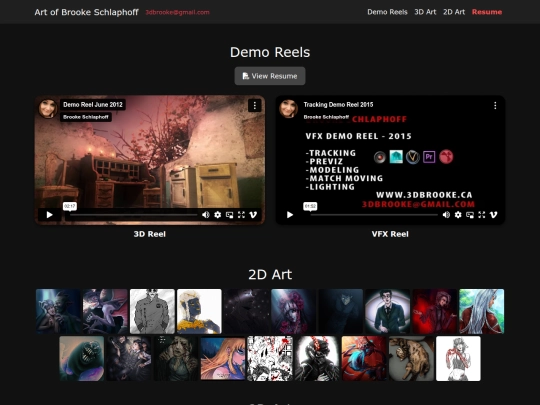This screenshot has height=405, width=540.
Task: Play the Demo Reel June 2012 video
Action: tap(50, 215)
